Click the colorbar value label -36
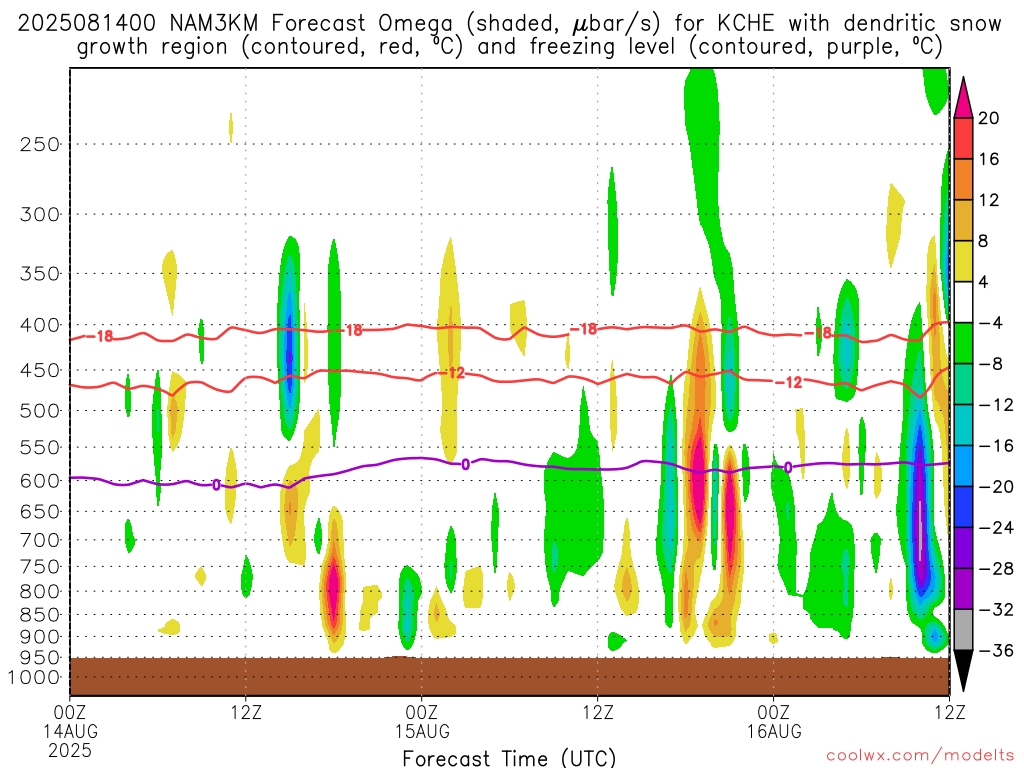 click(997, 650)
